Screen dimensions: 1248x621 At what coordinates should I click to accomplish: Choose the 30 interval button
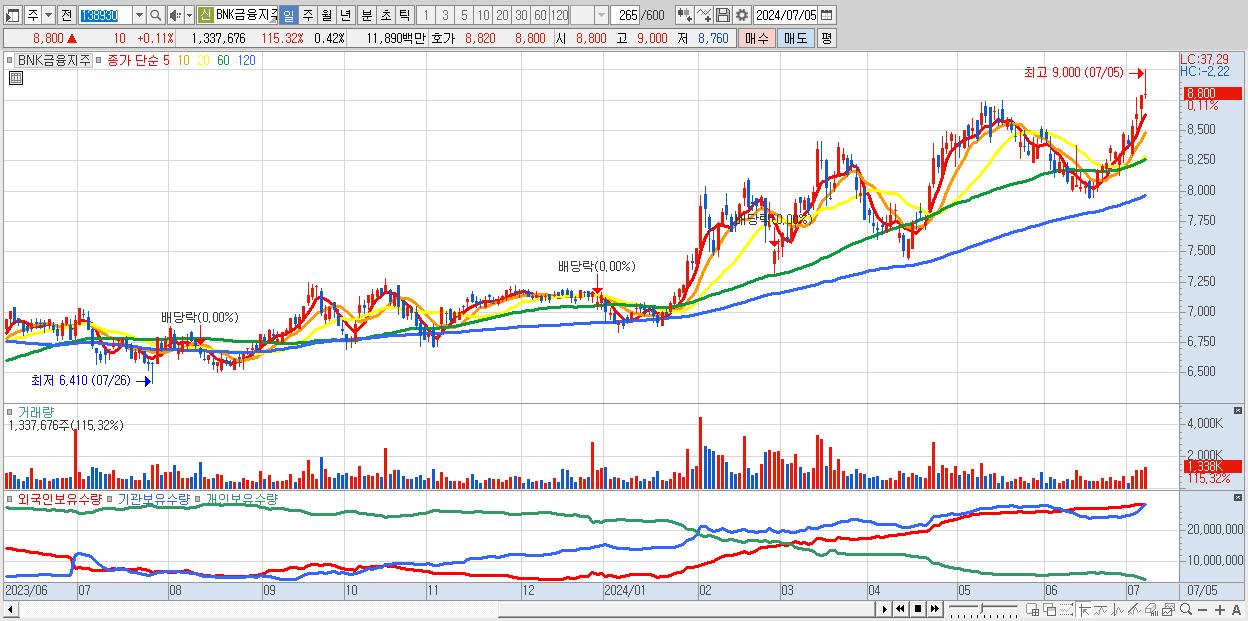coord(521,15)
